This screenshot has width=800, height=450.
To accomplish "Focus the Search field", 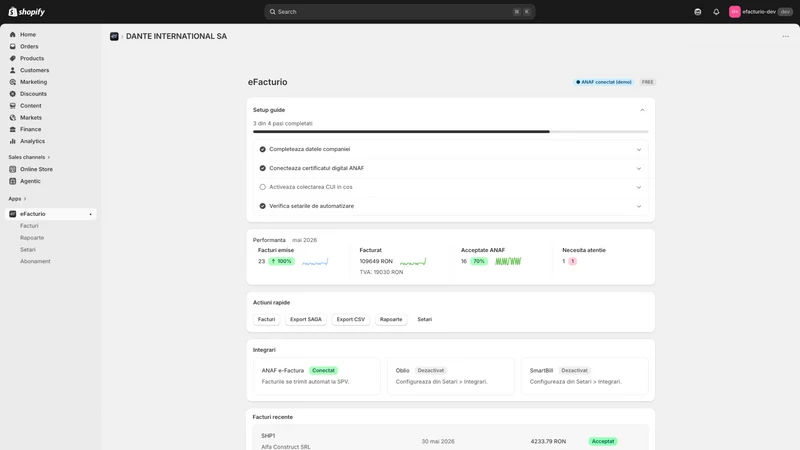I will click(399, 12).
